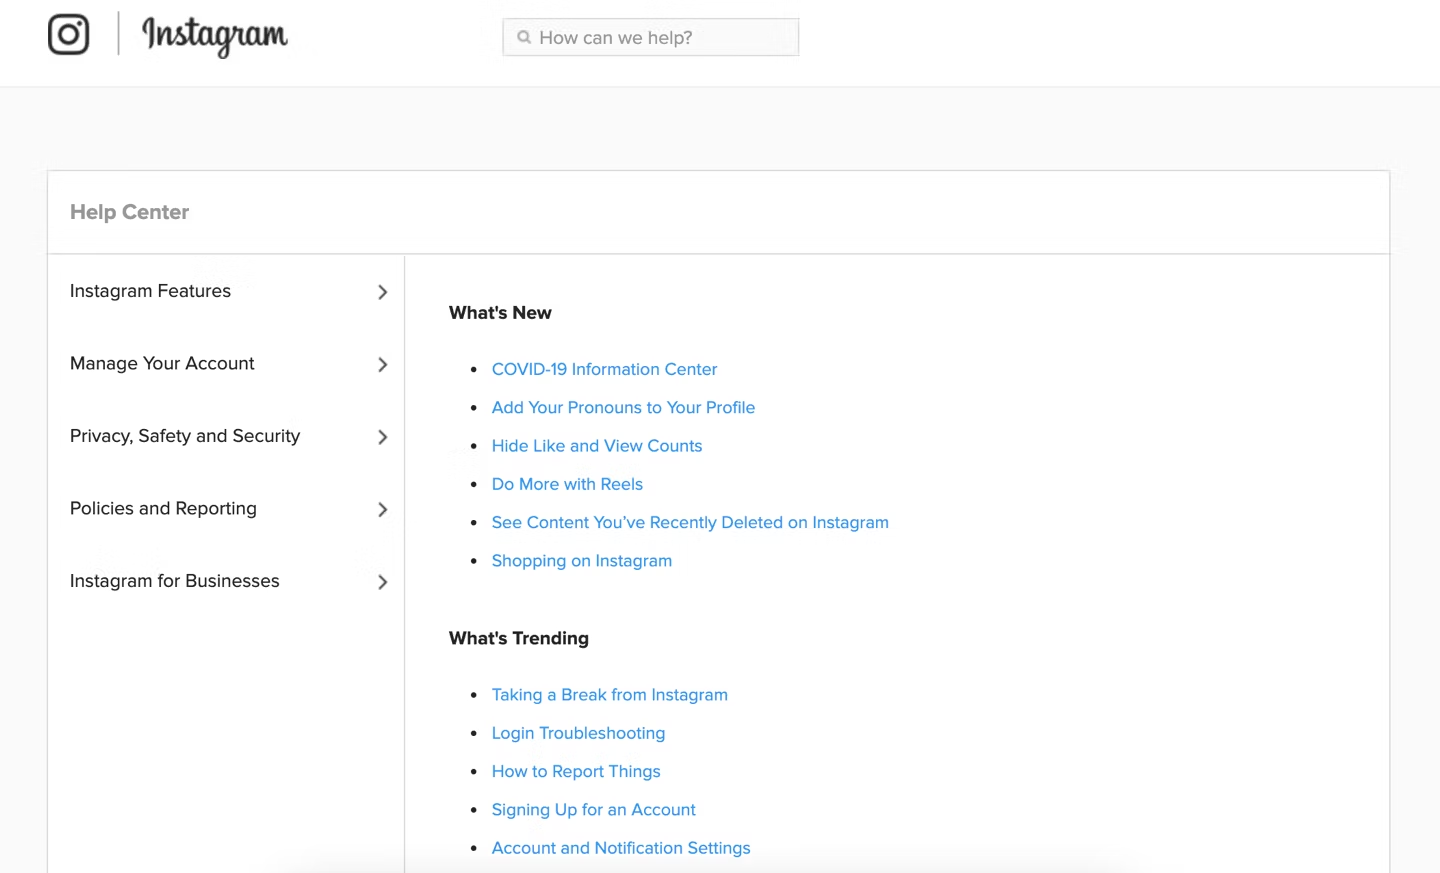
Task: Open Do More with Reels
Action: [567, 484]
